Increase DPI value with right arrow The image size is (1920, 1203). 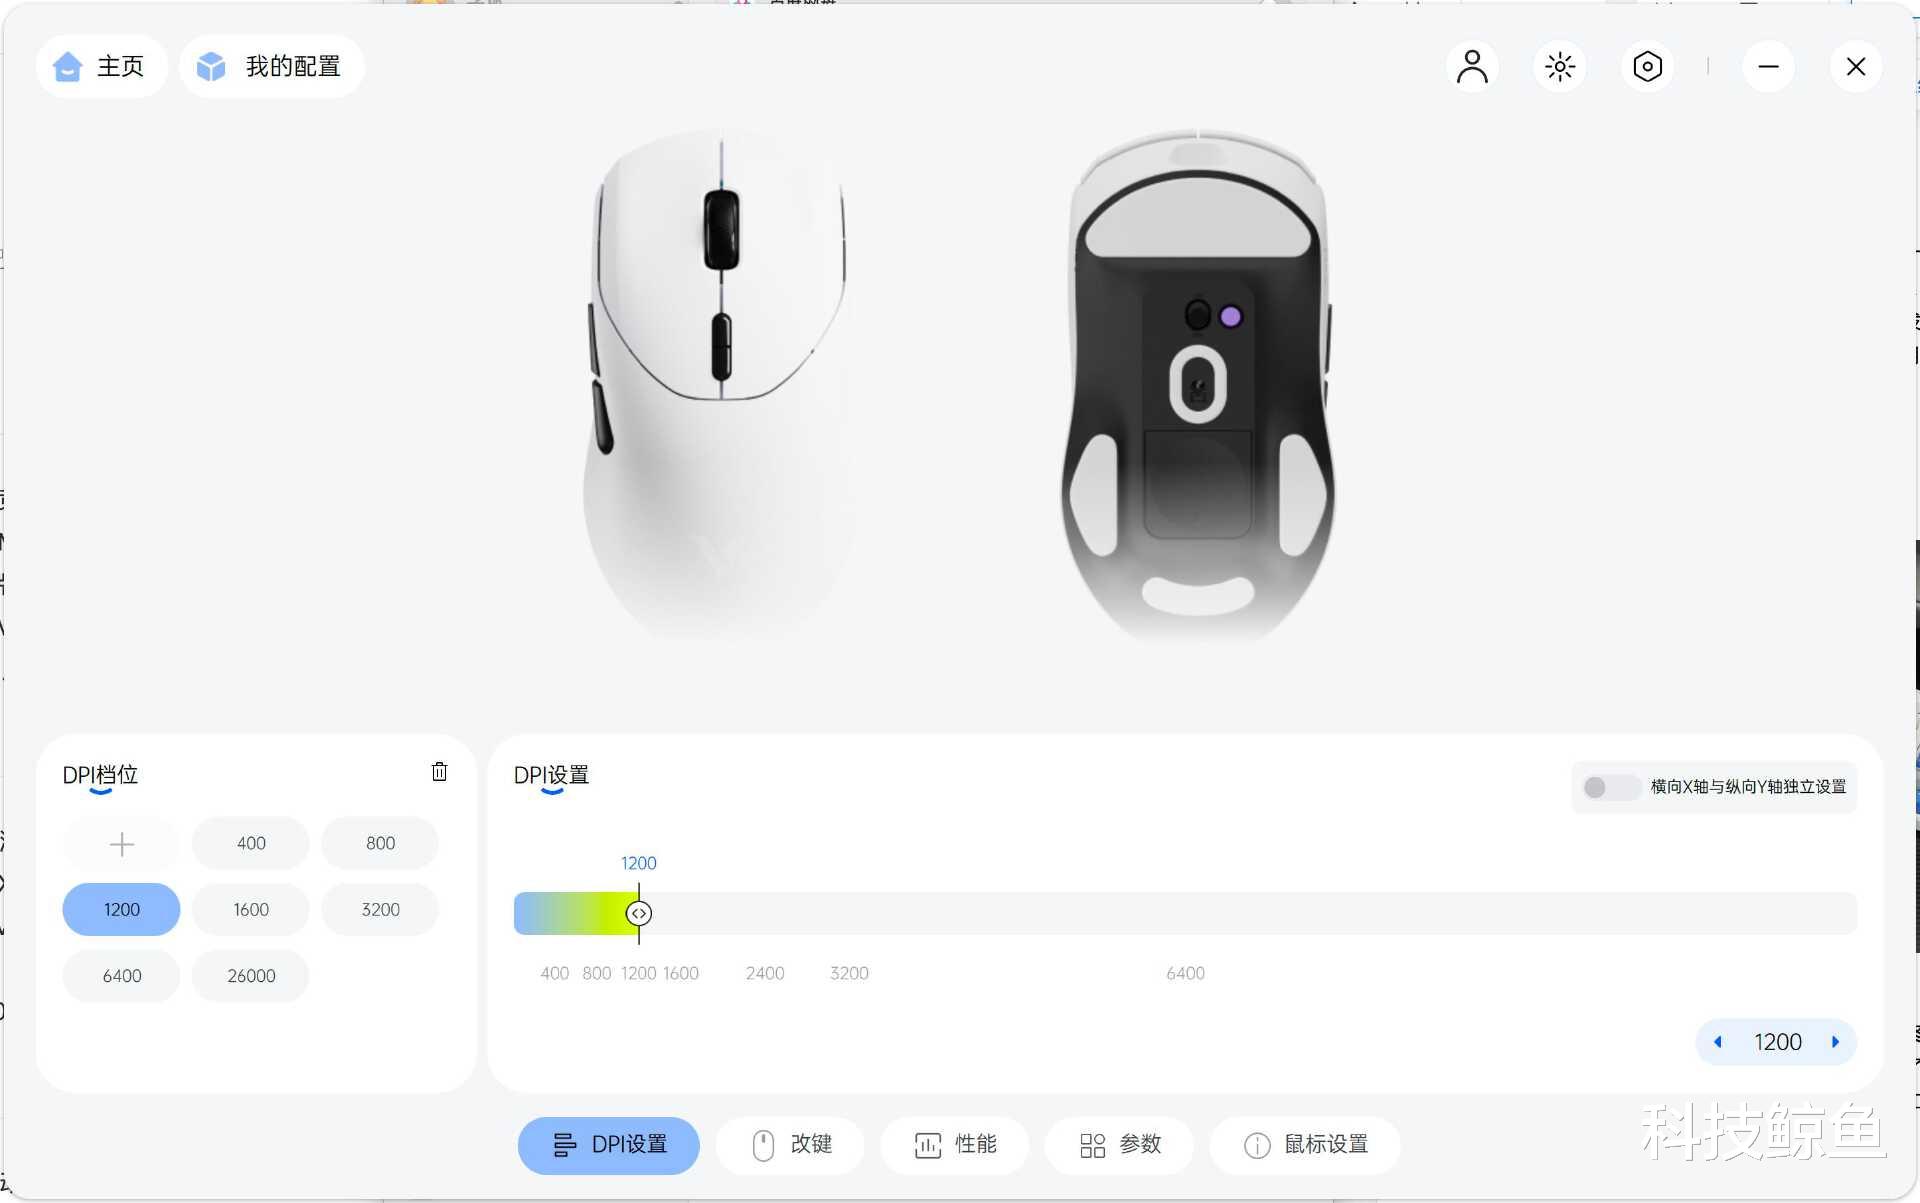(1835, 1042)
